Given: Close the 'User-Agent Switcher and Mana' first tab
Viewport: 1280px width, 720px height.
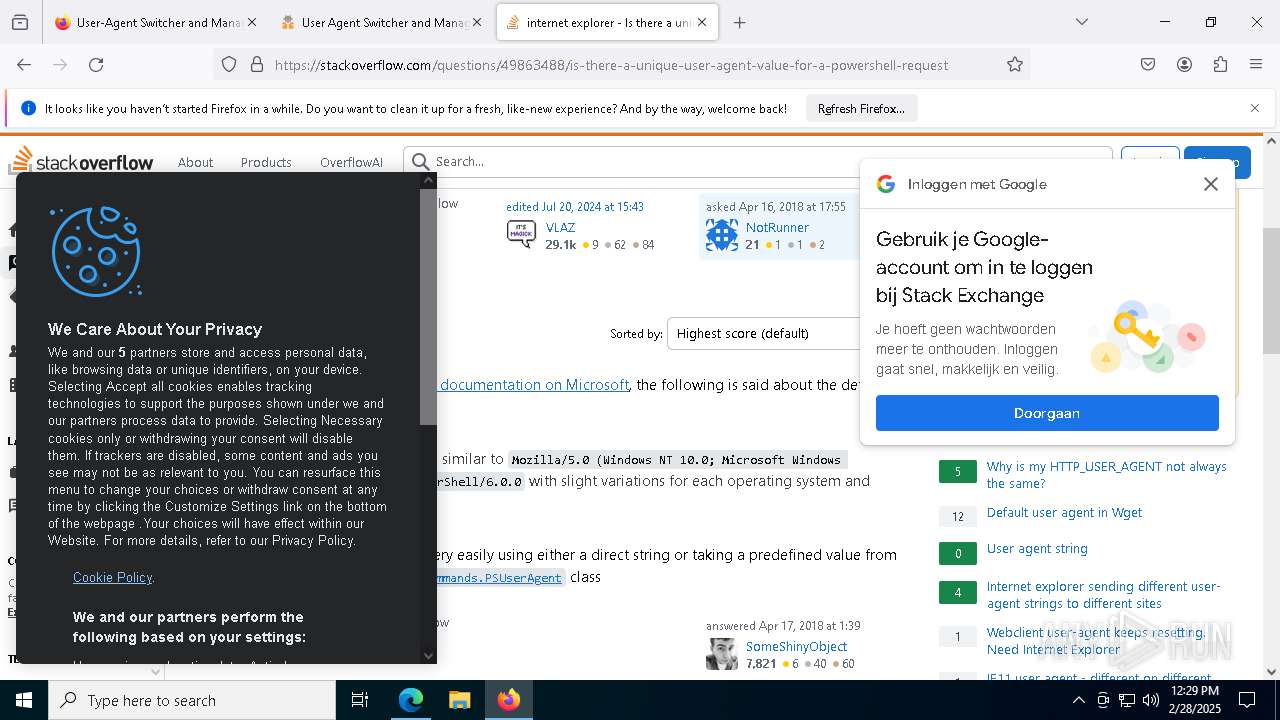Looking at the screenshot, I should (x=251, y=22).
